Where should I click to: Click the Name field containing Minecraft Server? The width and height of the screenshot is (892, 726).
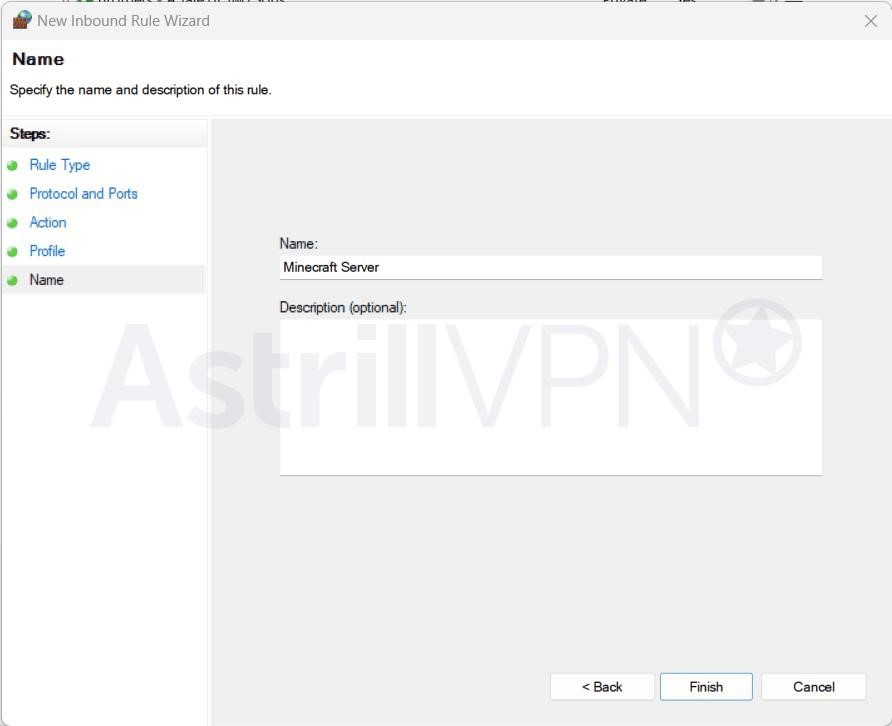pyautogui.click(x=550, y=267)
